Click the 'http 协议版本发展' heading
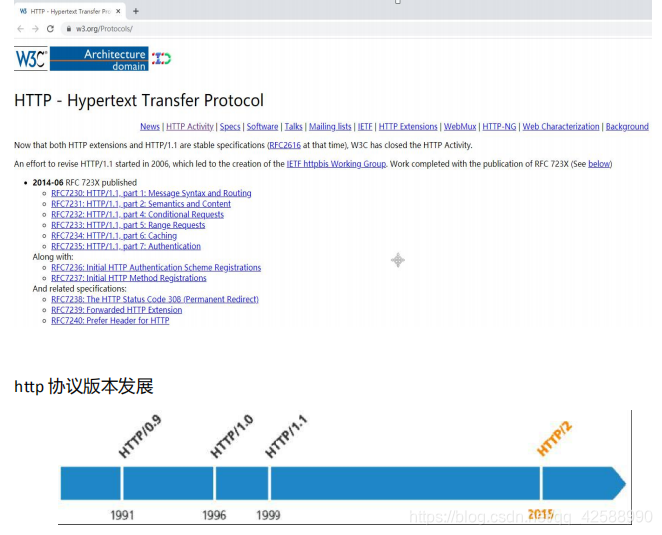Screen dimensions: 662x535 click(84, 386)
